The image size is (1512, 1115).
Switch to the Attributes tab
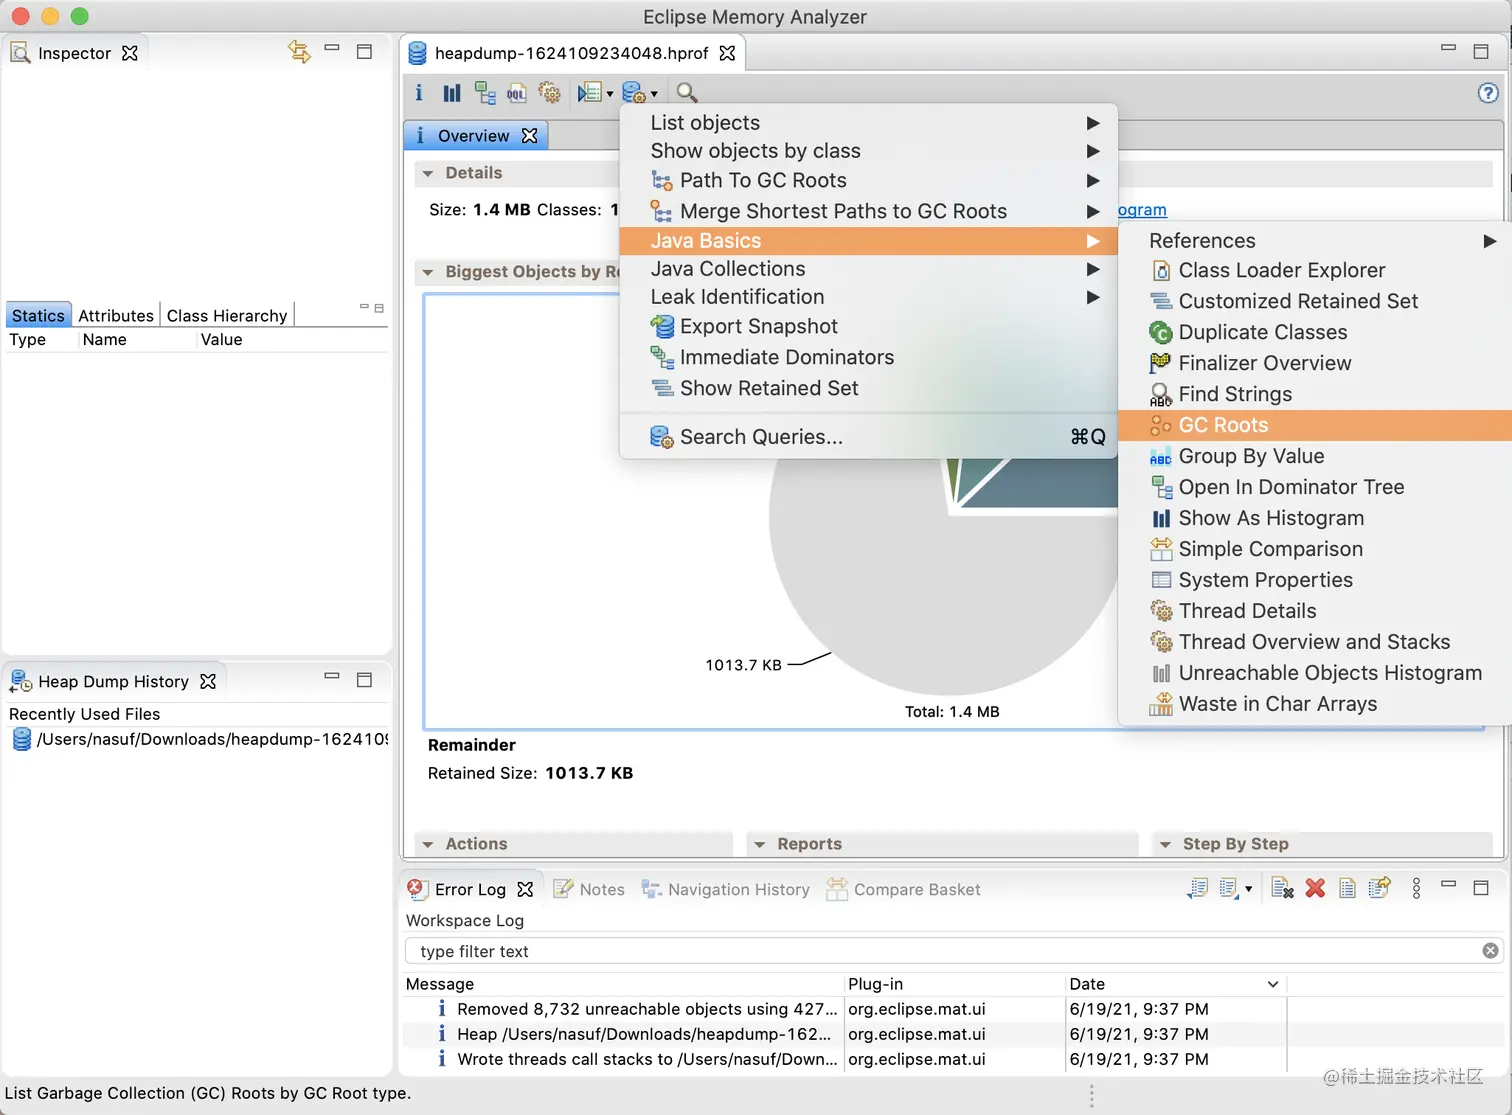click(x=116, y=315)
